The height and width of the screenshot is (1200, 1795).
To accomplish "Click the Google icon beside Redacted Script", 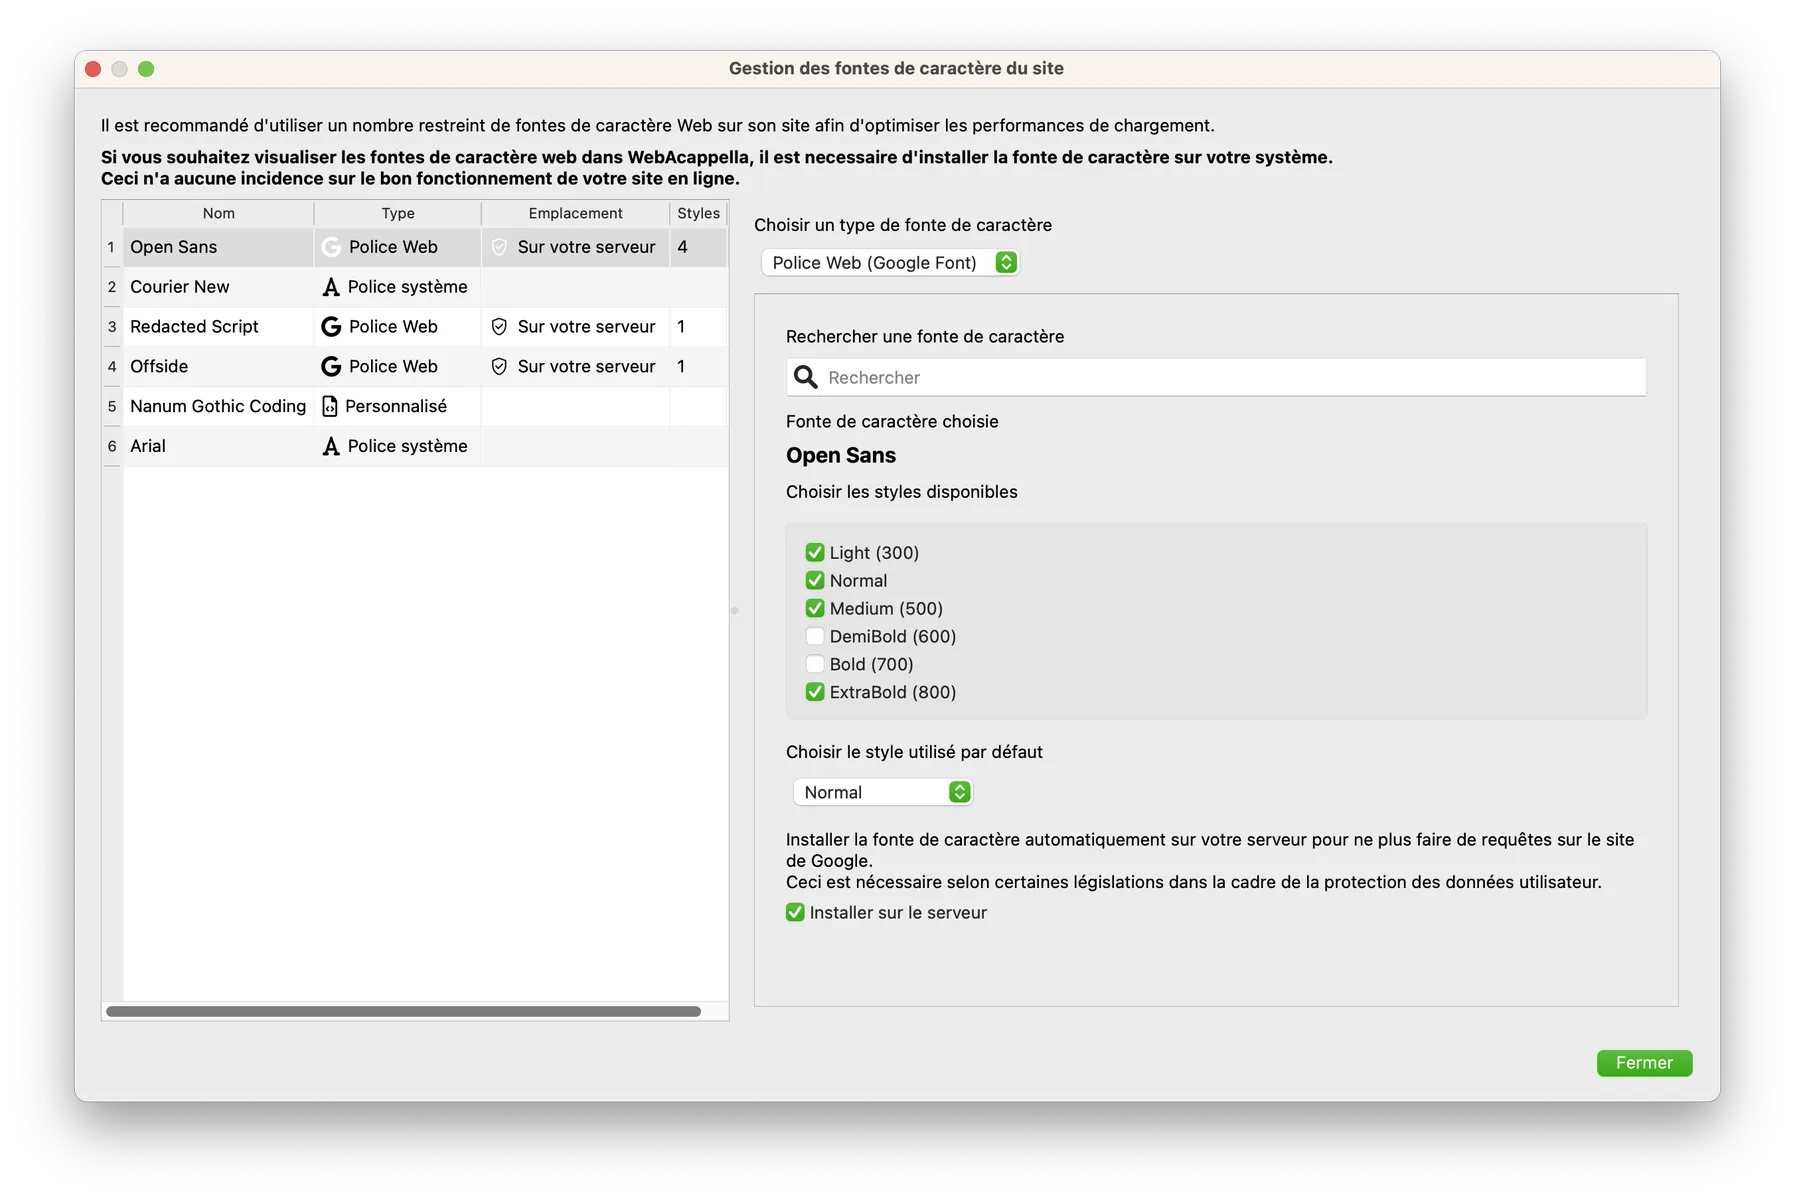I will coord(331,327).
